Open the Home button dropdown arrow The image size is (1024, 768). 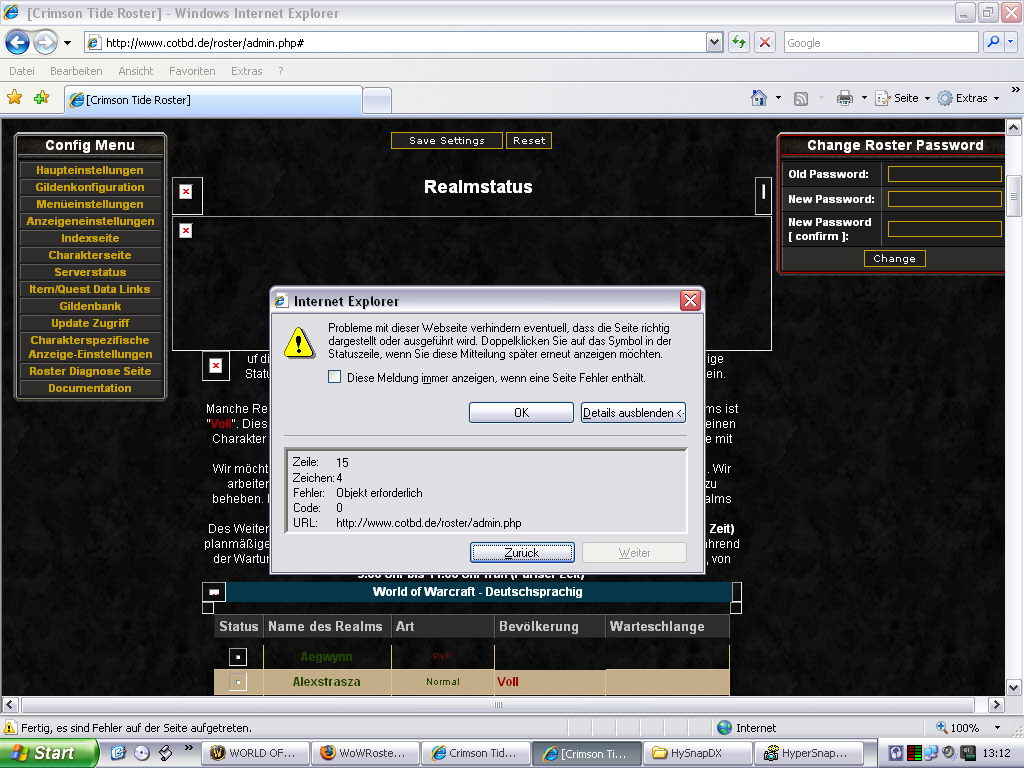(x=778, y=98)
